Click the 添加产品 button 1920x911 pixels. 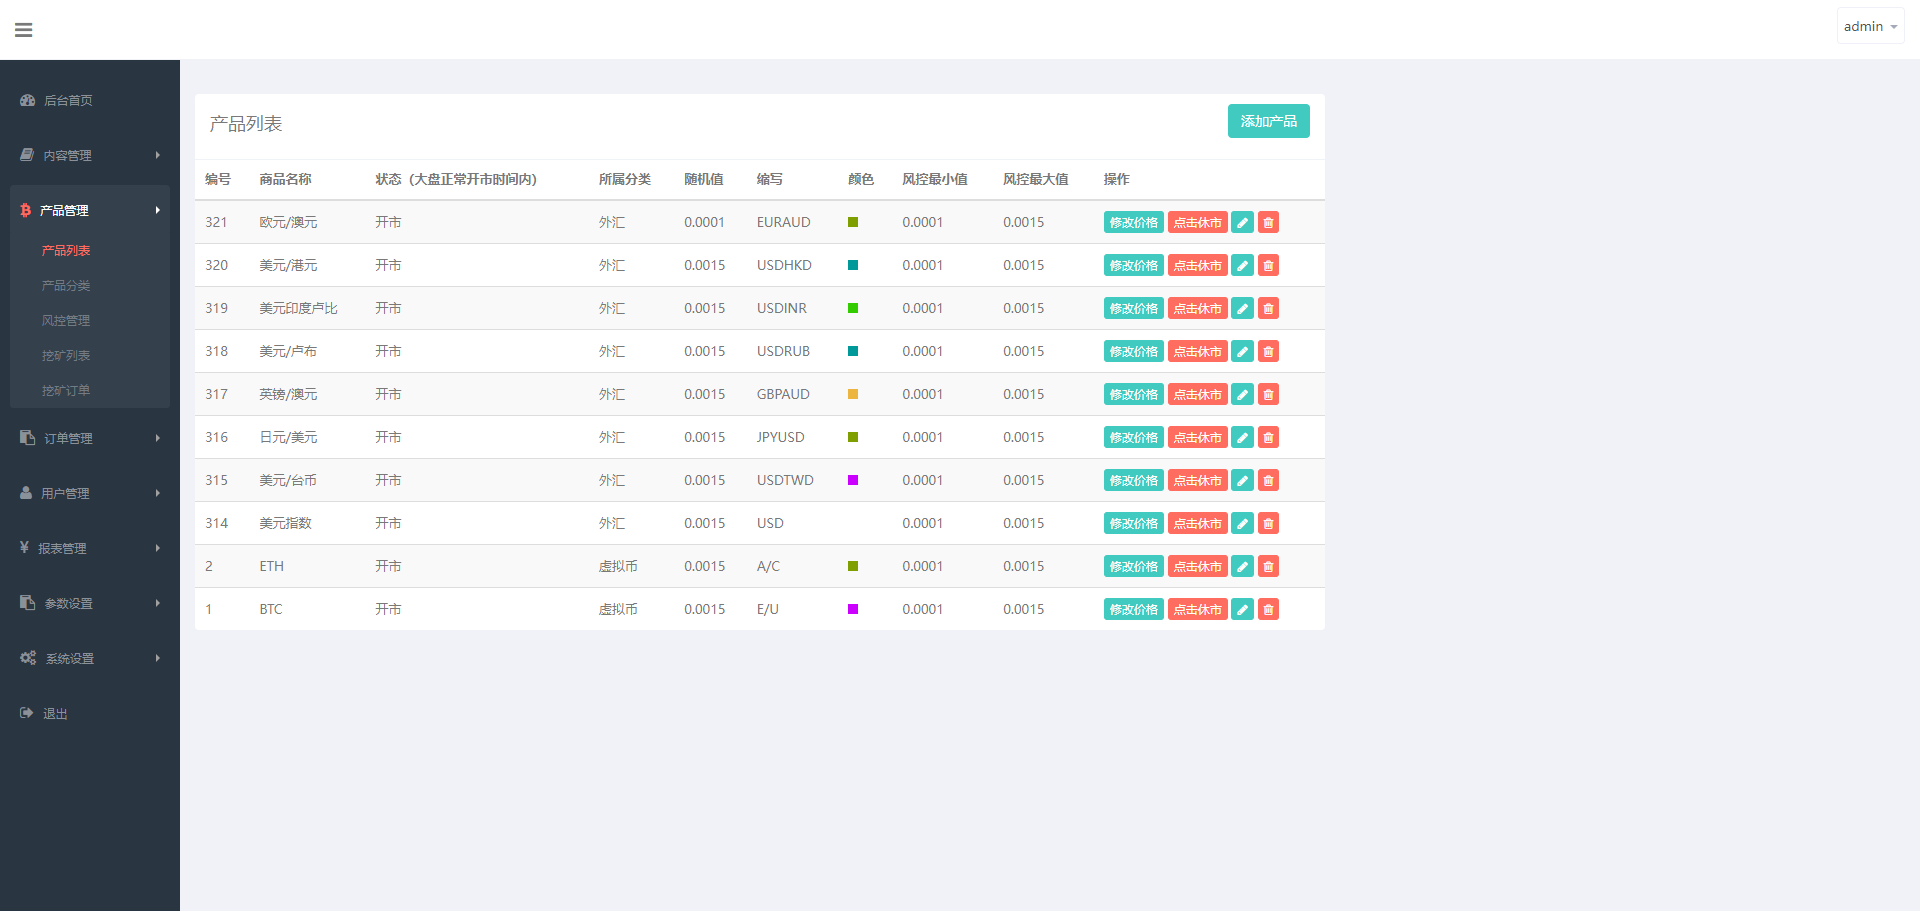point(1268,121)
